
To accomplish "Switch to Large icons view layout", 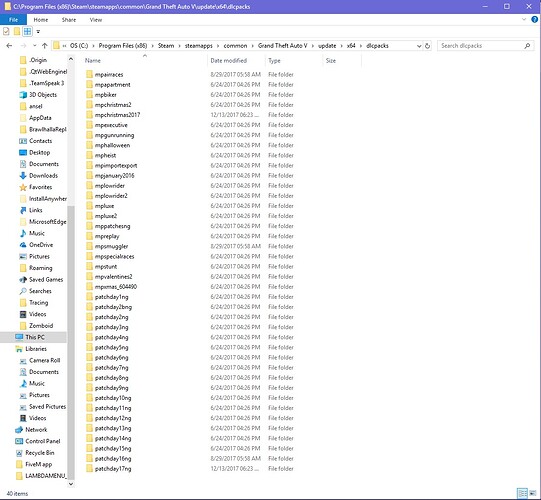I will [533, 493].
